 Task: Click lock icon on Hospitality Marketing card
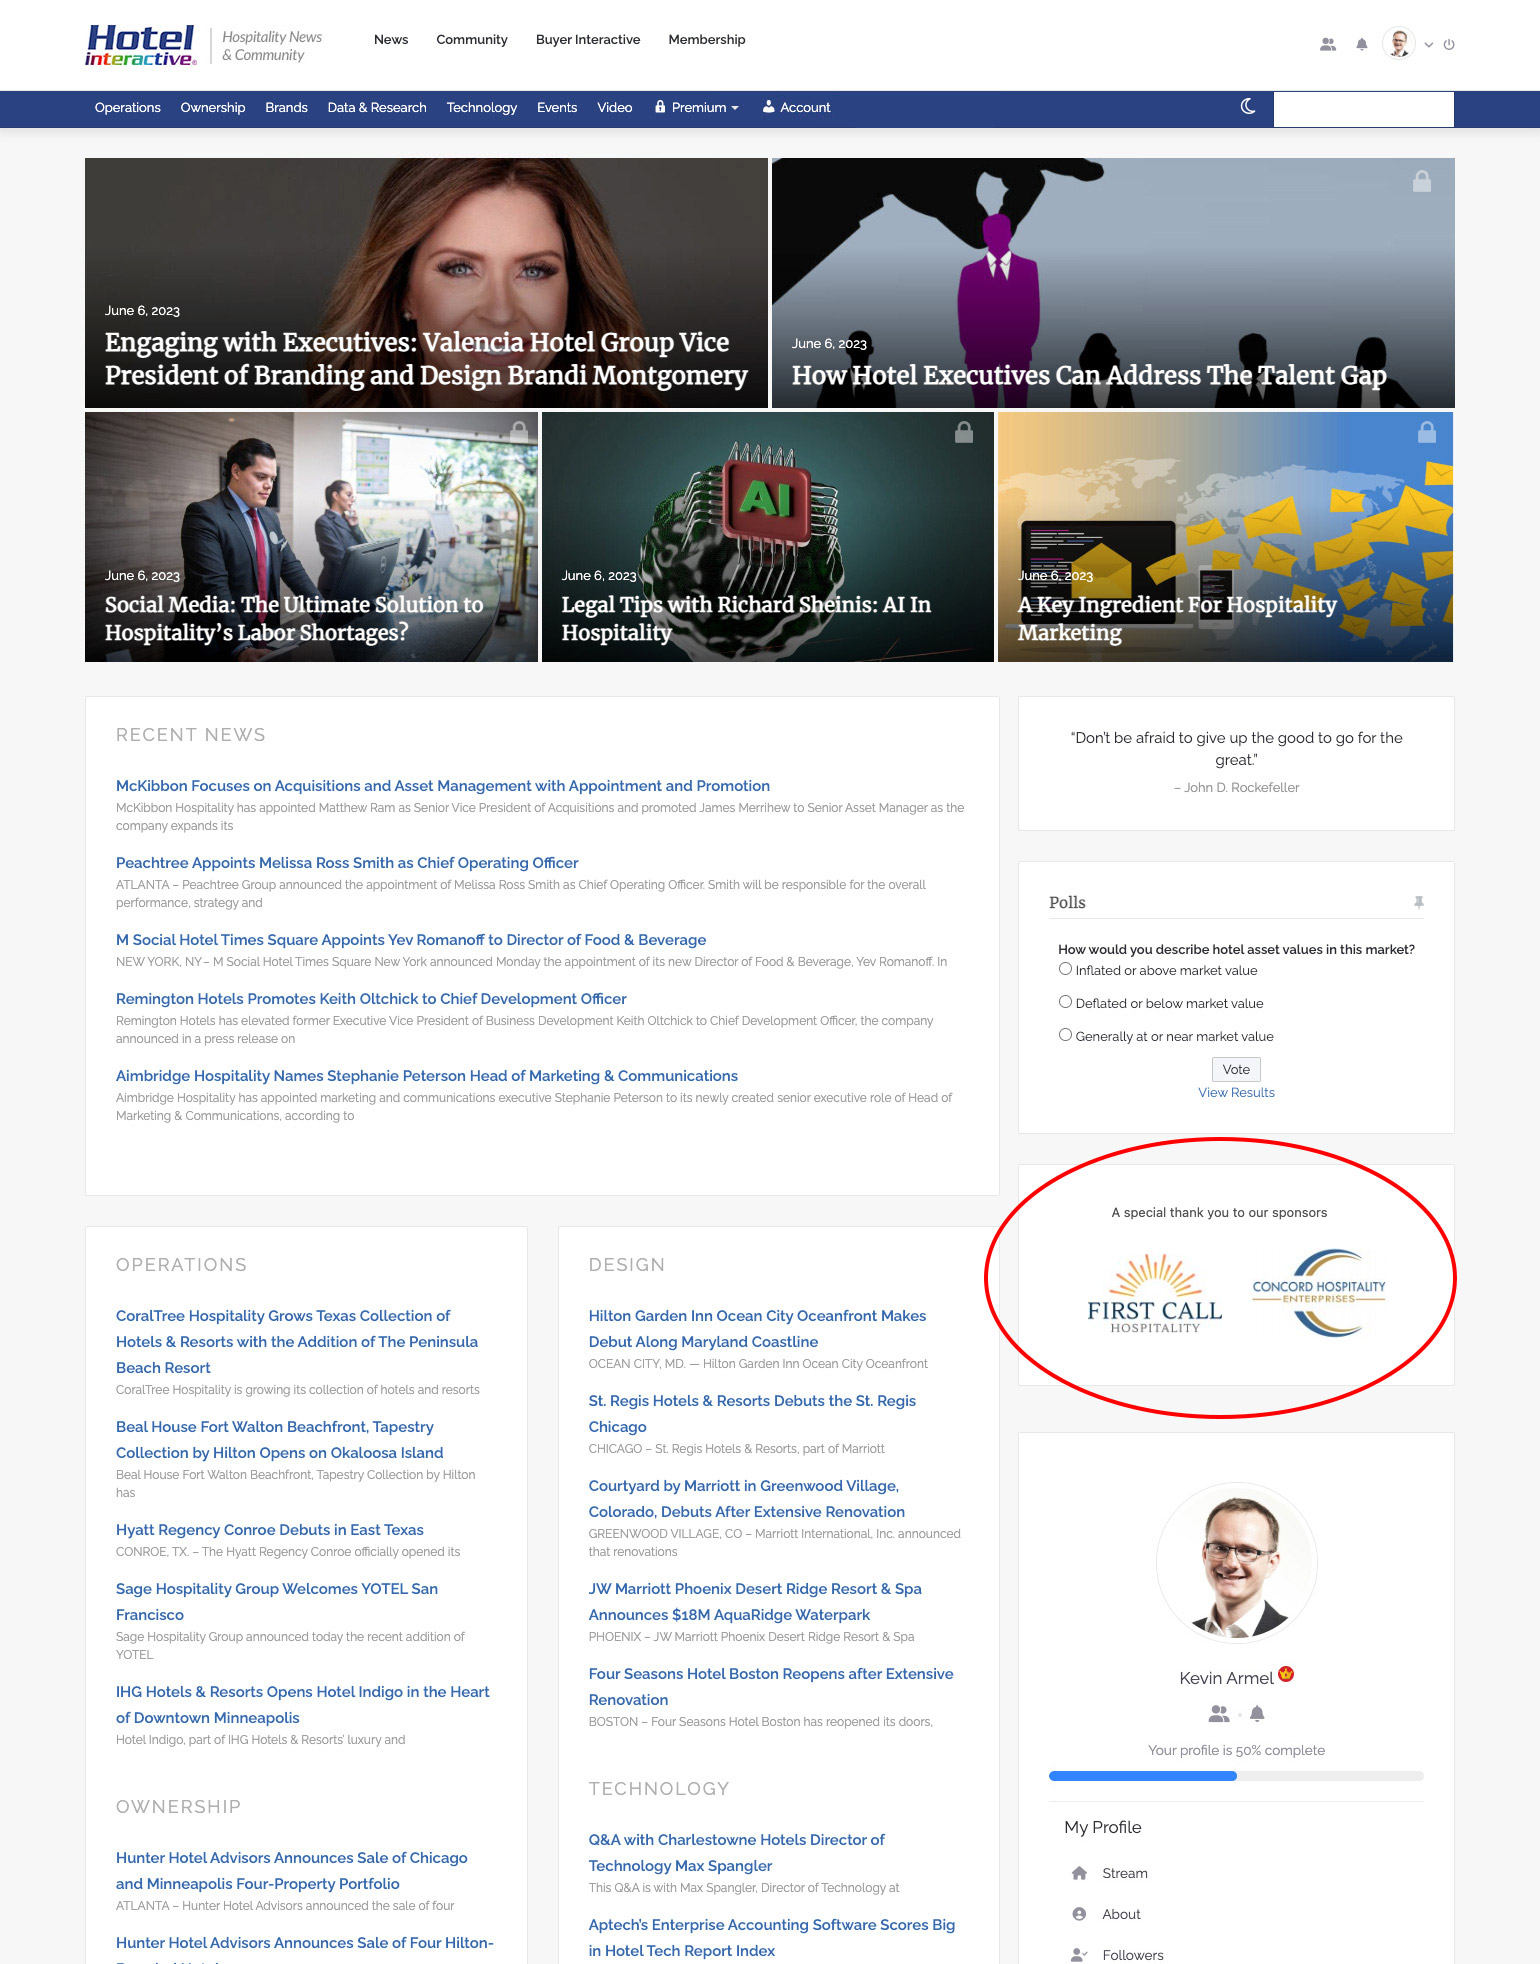[1427, 432]
